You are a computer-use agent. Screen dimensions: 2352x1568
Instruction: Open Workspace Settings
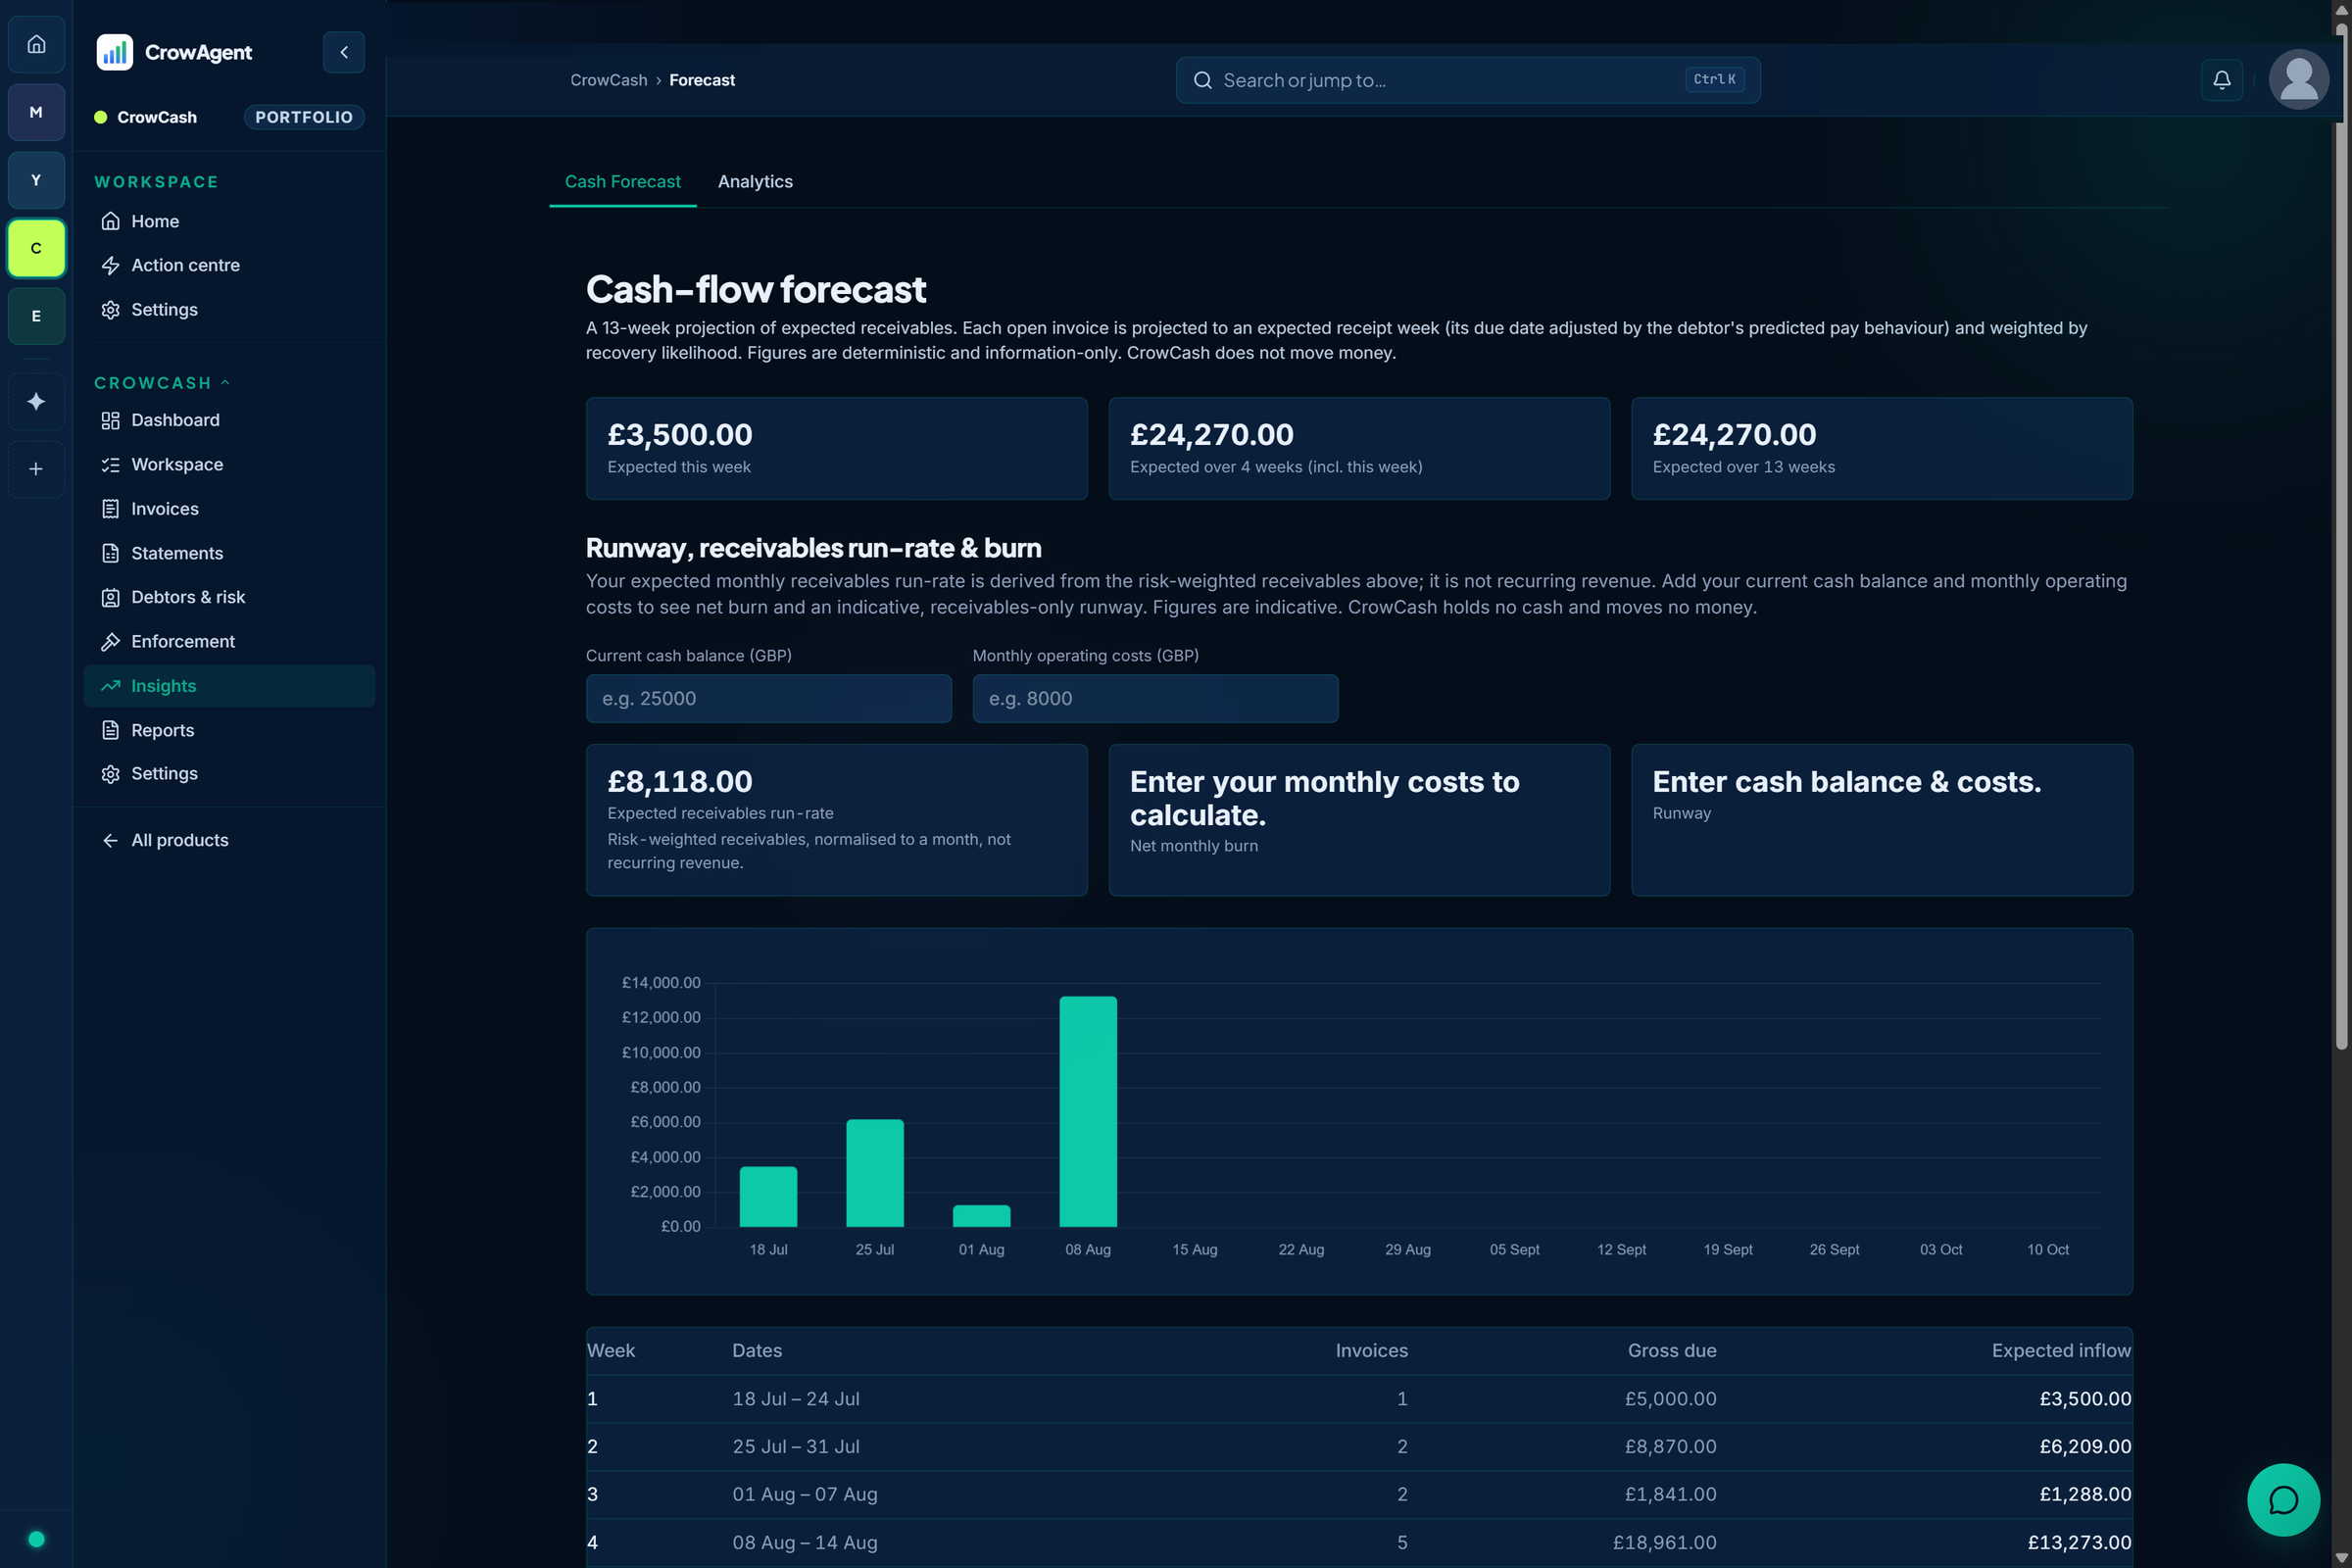tap(229, 309)
